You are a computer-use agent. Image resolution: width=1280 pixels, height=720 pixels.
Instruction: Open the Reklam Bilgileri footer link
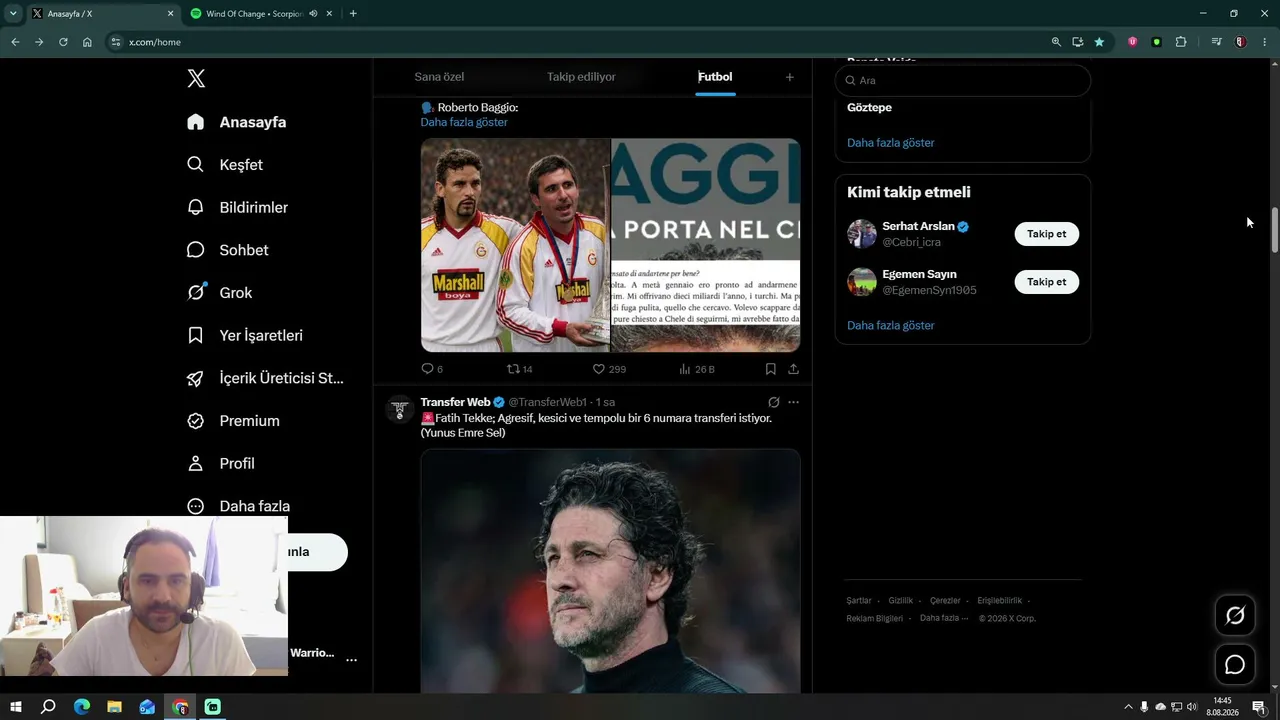tap(874, 619)
